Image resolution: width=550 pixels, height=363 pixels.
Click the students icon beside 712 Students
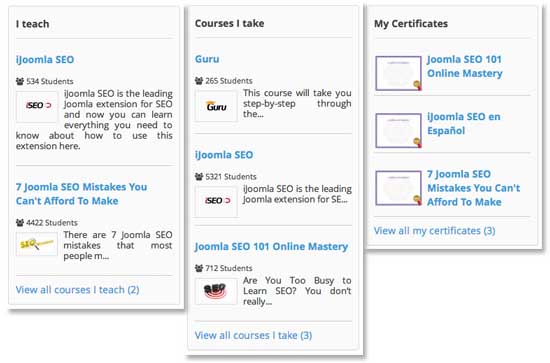click(199, 268)
